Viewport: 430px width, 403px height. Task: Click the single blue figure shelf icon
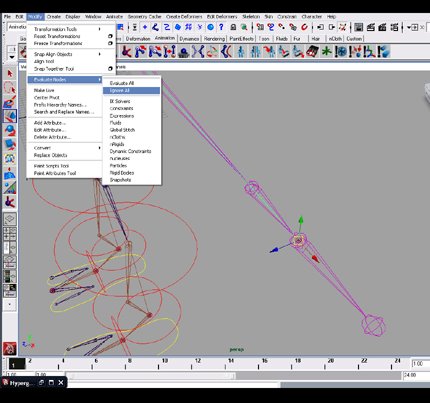pos(241,52)
